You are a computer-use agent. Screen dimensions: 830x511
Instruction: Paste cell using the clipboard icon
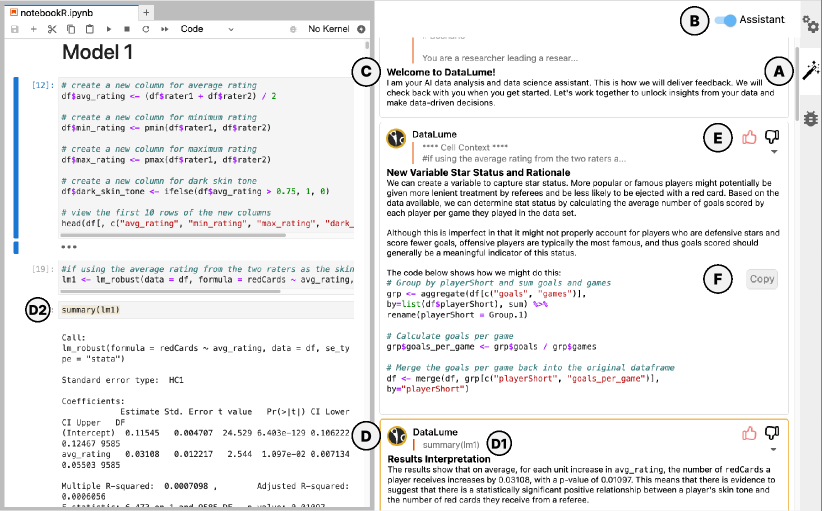[89, 29]
